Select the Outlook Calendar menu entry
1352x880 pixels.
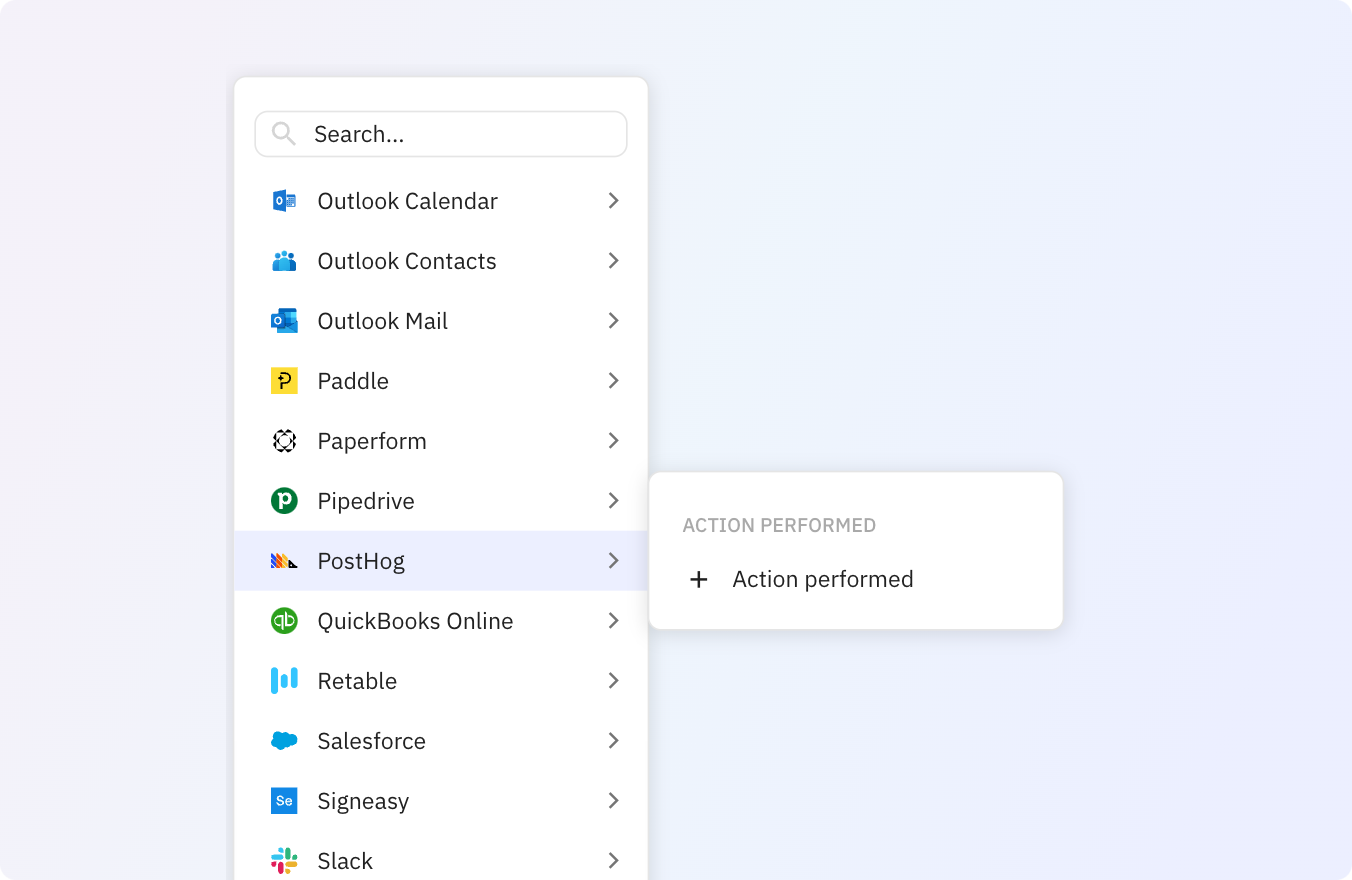coord(441,201)
